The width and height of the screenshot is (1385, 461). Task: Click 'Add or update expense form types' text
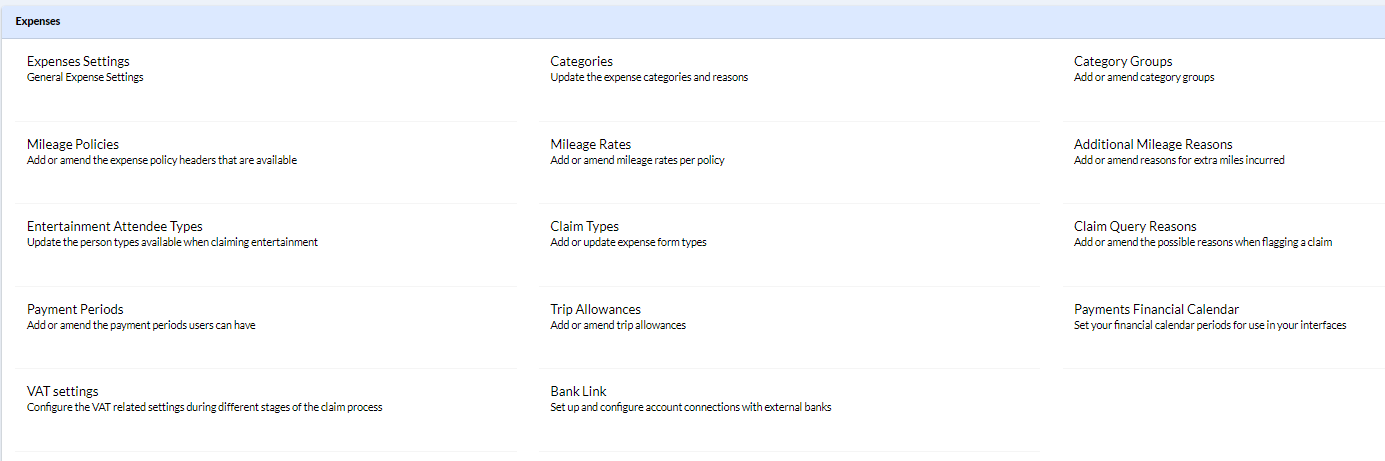pyautogui.click(x=628, y=243)
